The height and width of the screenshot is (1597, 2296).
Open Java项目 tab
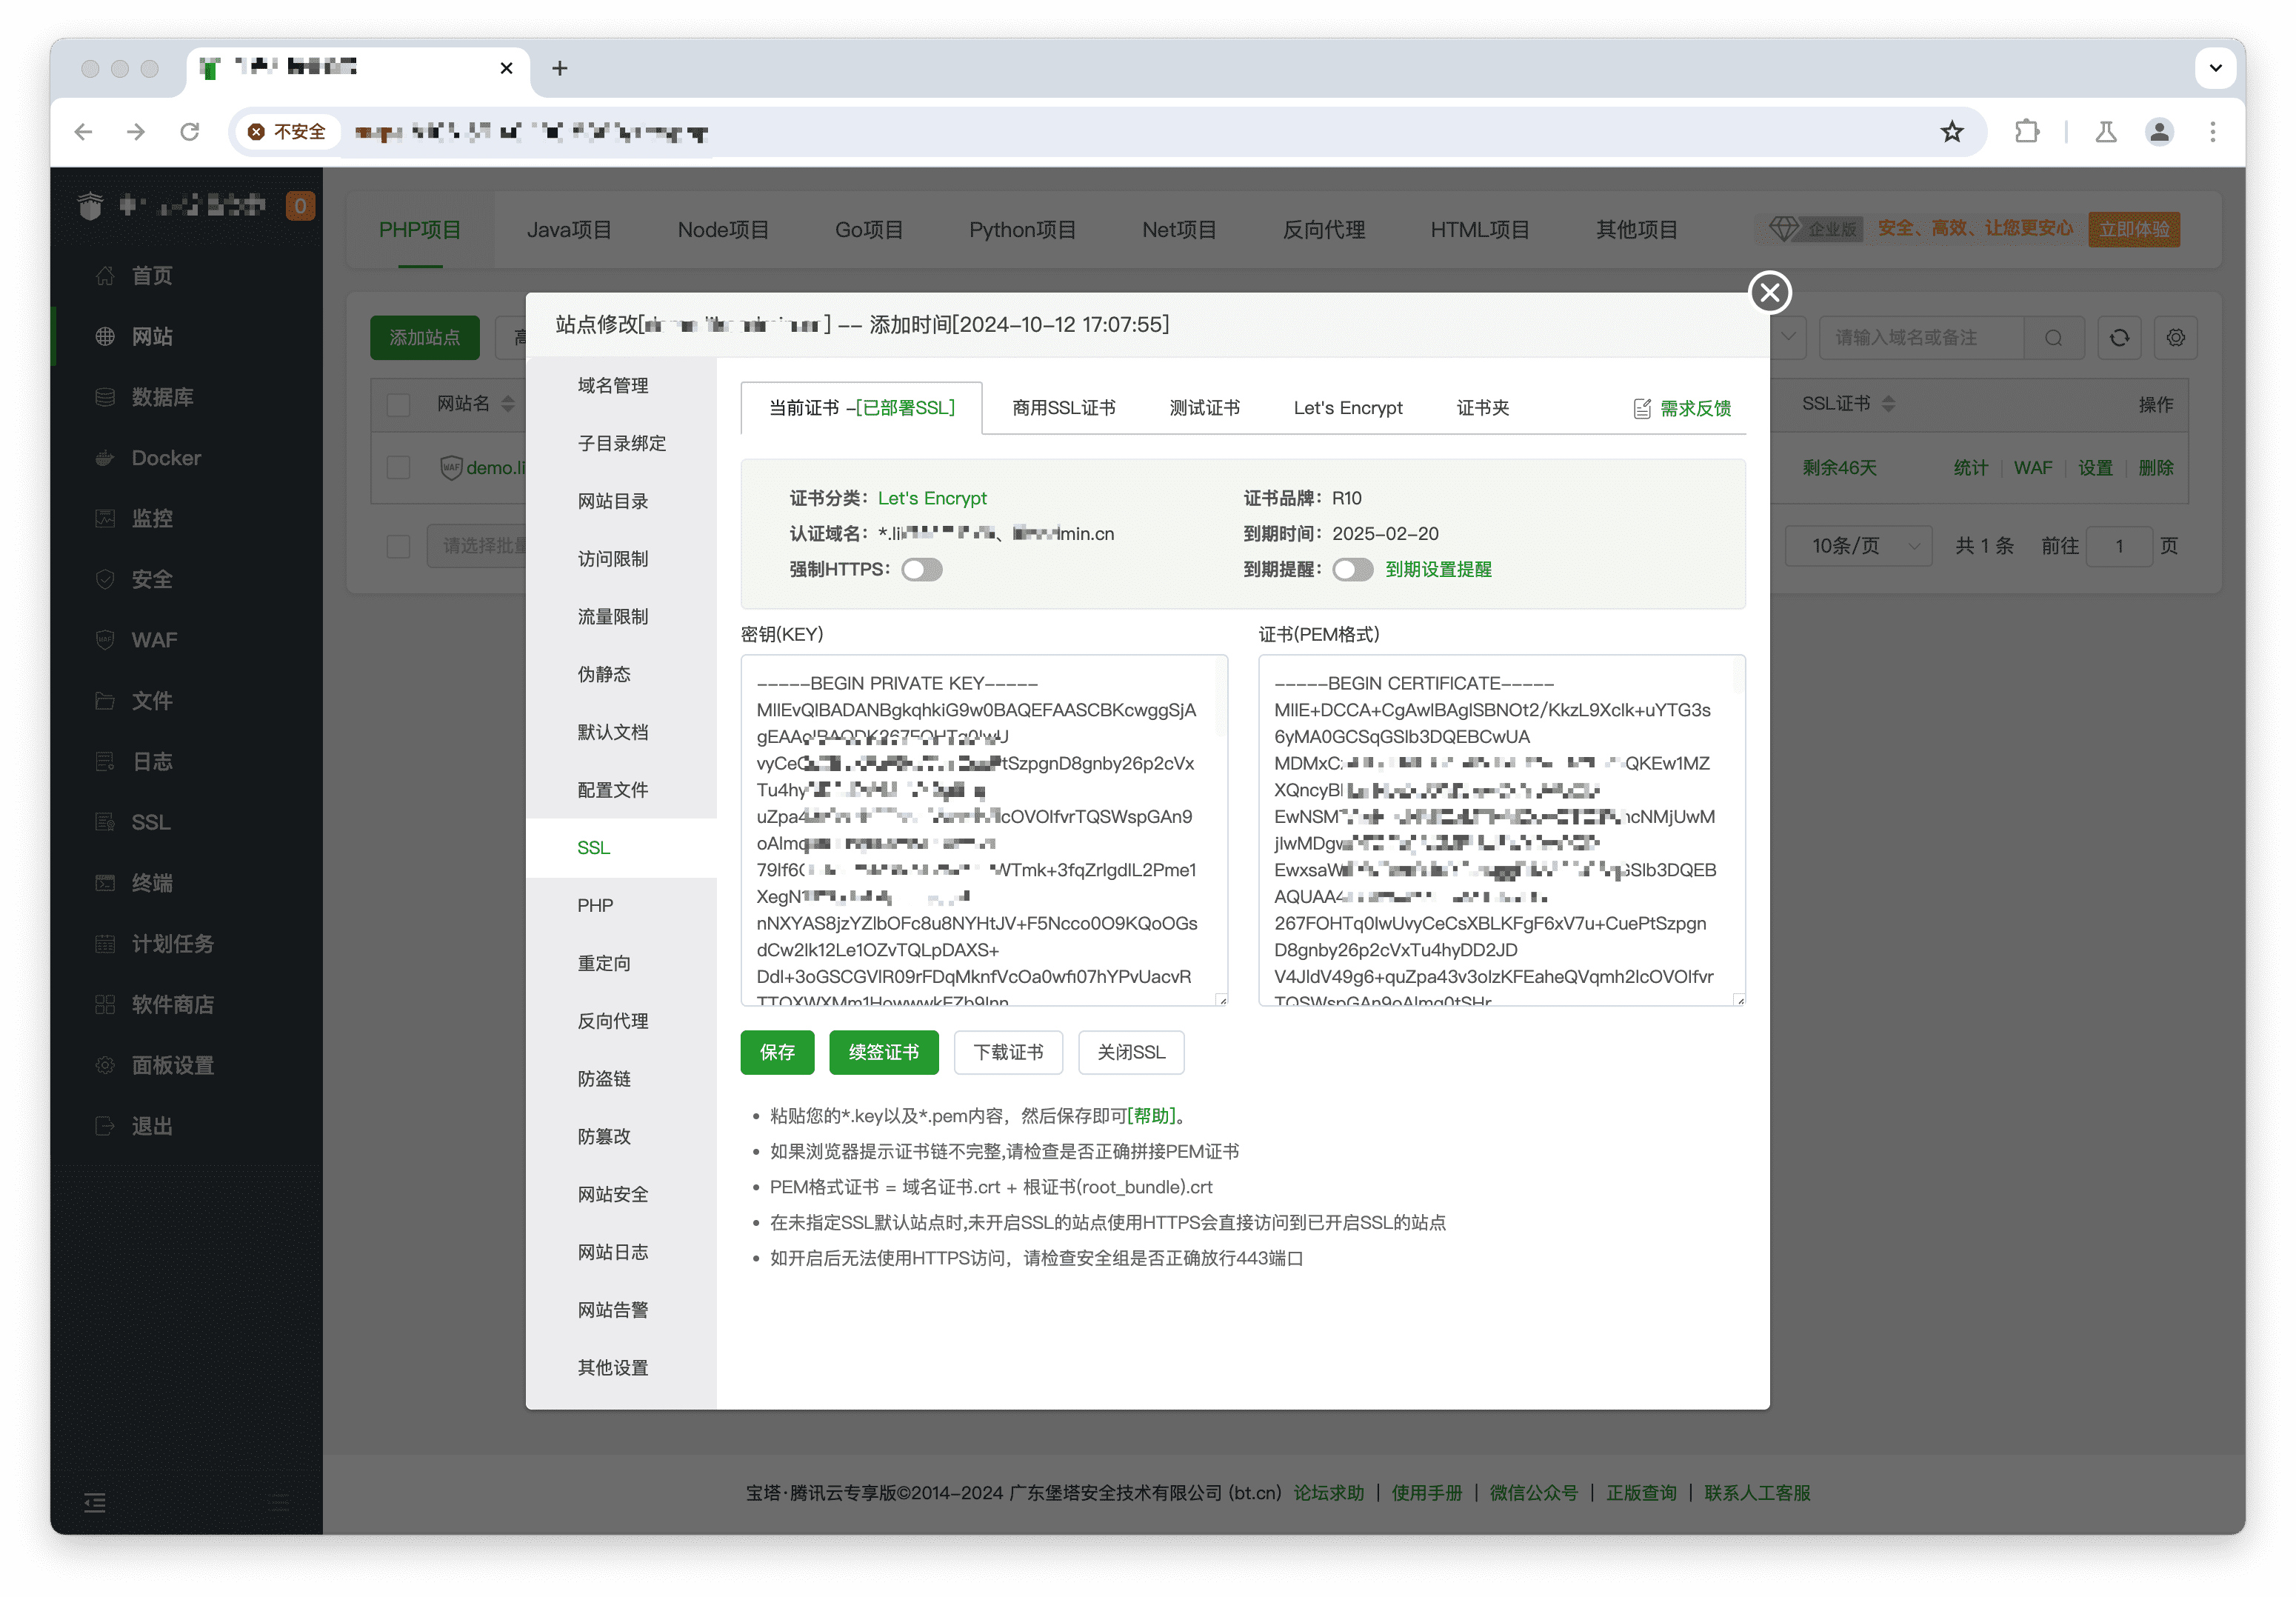[x=569, y=230]
